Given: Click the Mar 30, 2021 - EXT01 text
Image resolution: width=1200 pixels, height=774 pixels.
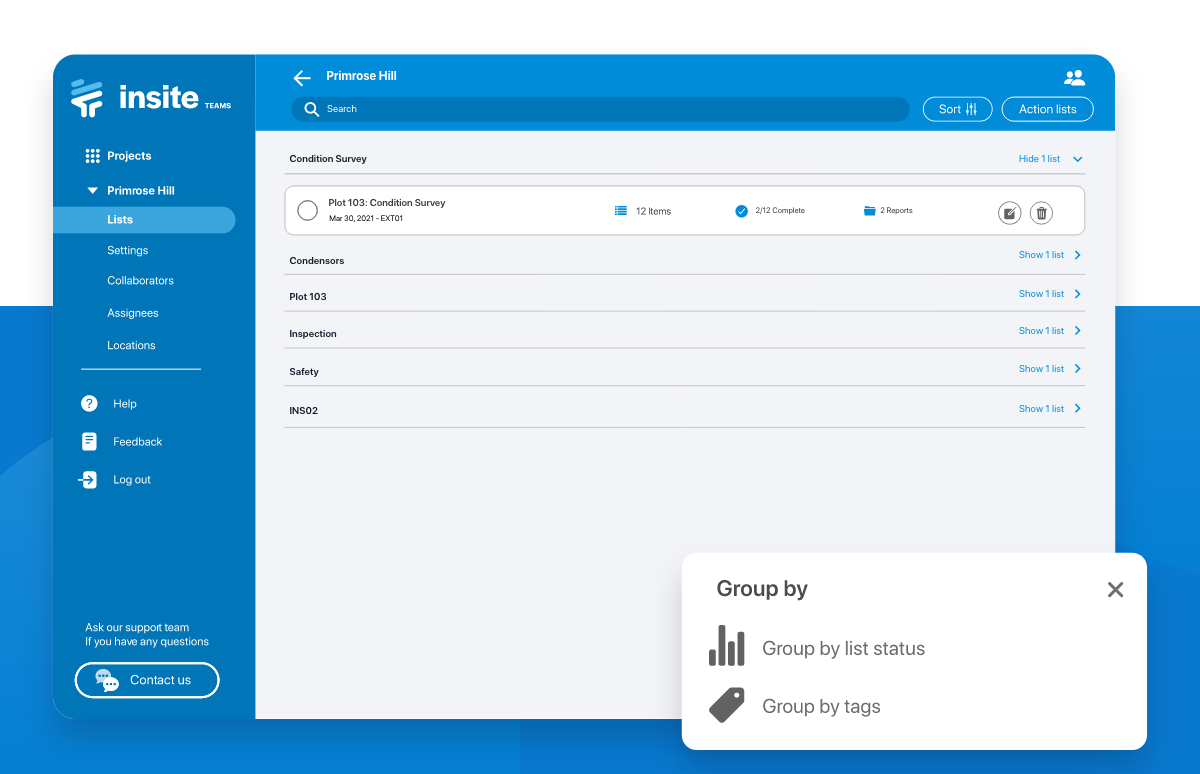Looking at the screenshot, I should [x=366, y=218].
